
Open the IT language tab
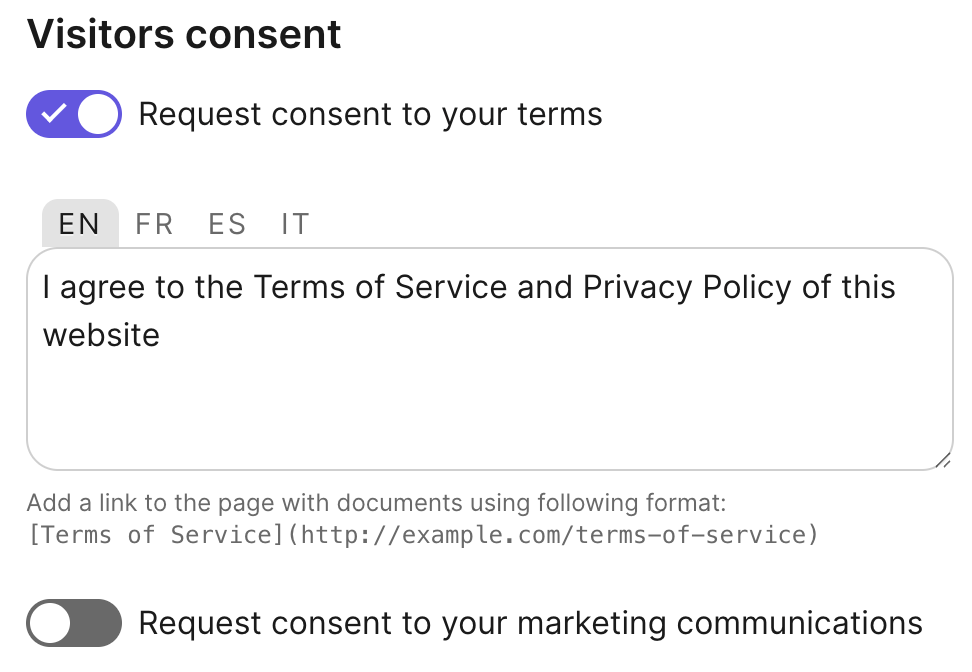tap(295, 224)
